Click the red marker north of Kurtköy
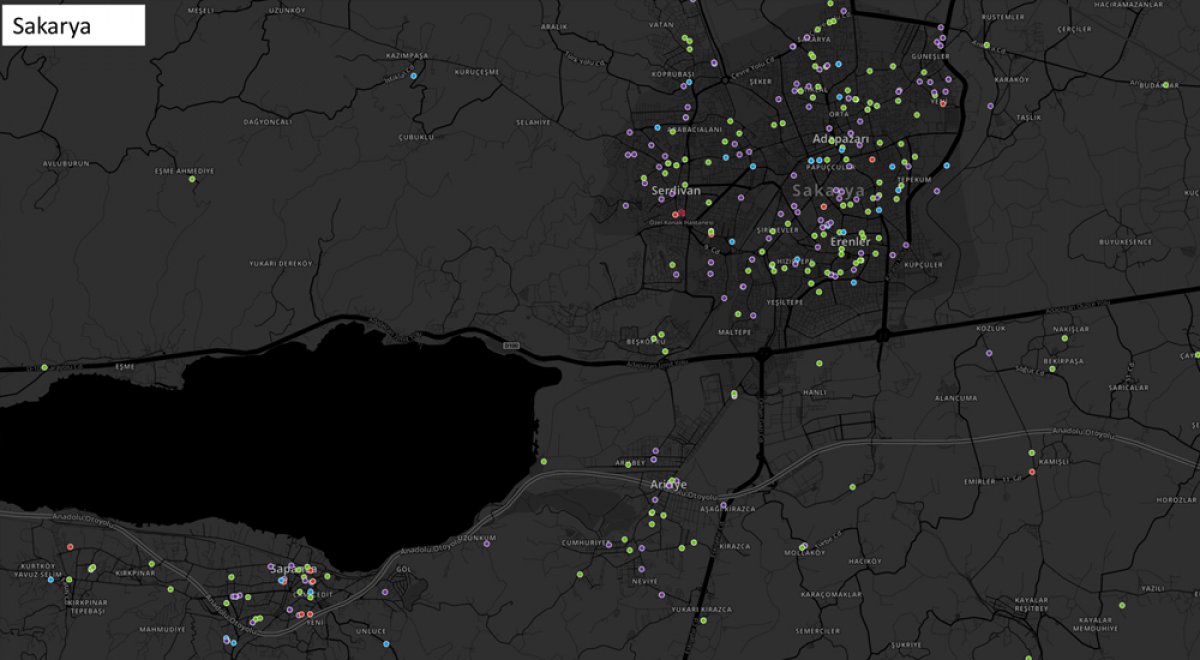The height and width of the screenshot is (660, 1200). point(70,547)
